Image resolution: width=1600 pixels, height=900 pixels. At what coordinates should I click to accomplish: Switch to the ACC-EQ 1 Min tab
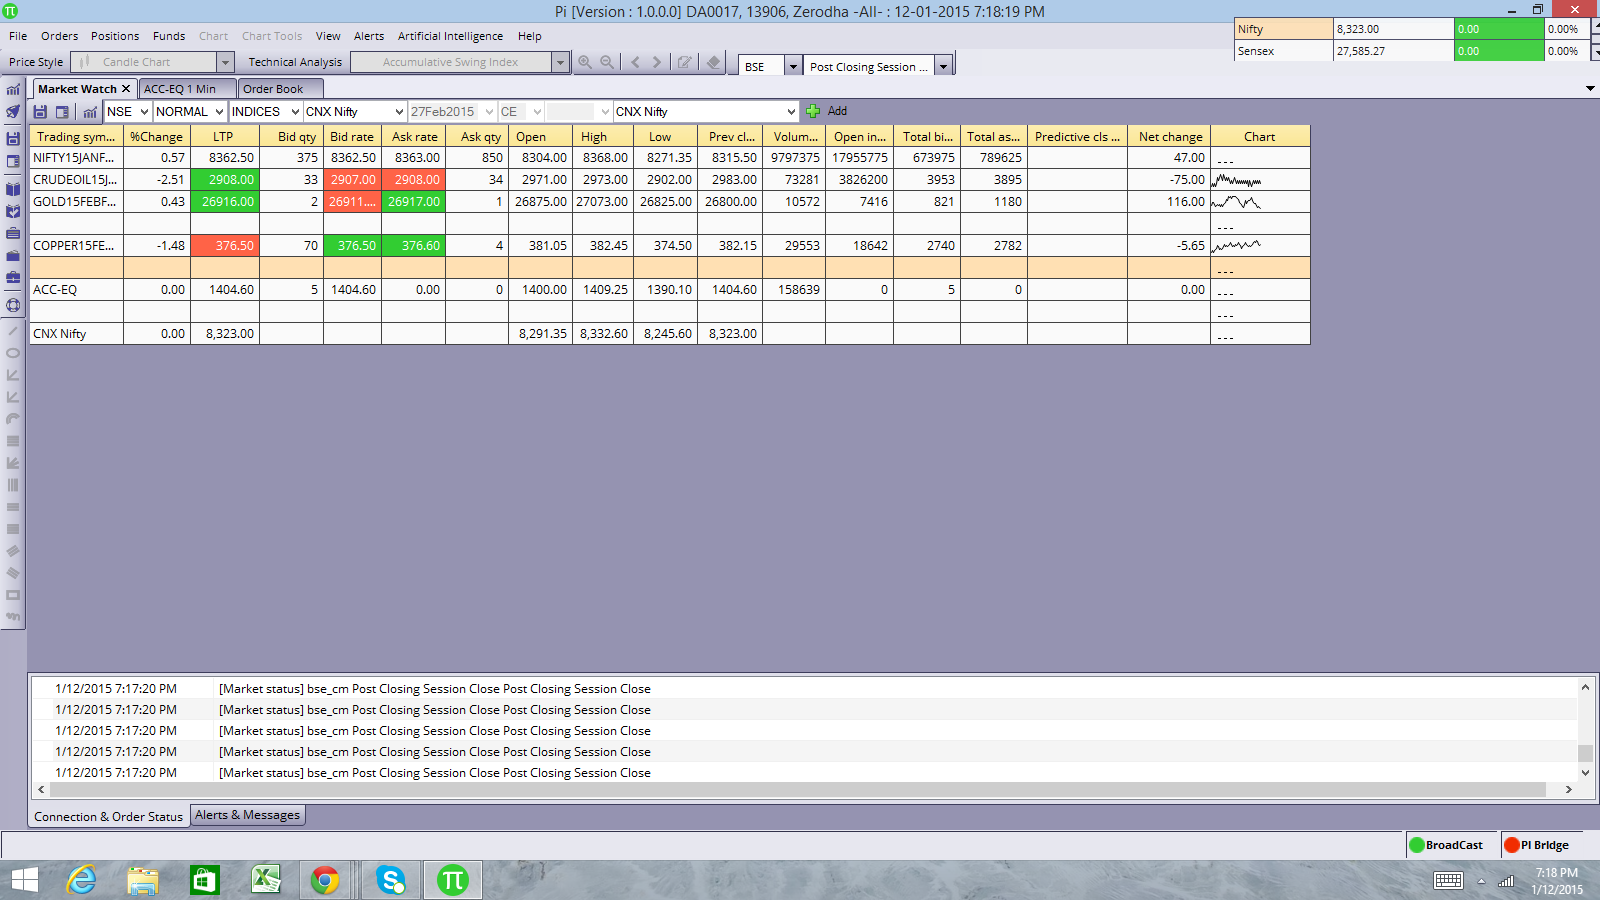tap(186, 89)
